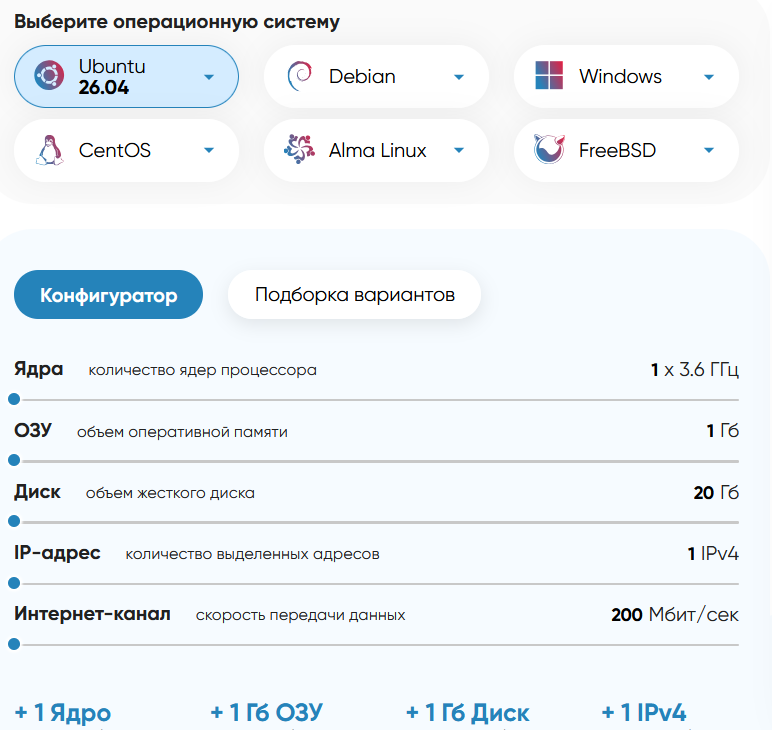The height and width of the screenshot is (730, 772).
Task: Switch to the Подборка вариантов tab
Action: [354, 294]
